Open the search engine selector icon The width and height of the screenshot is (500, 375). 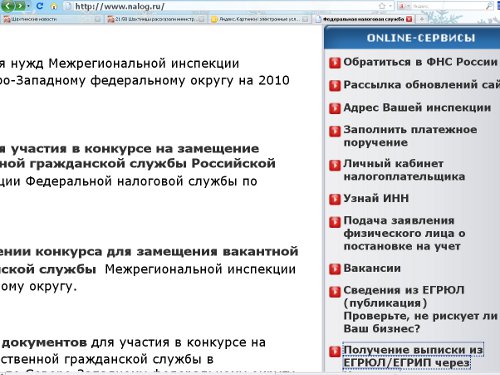[404, 6]
